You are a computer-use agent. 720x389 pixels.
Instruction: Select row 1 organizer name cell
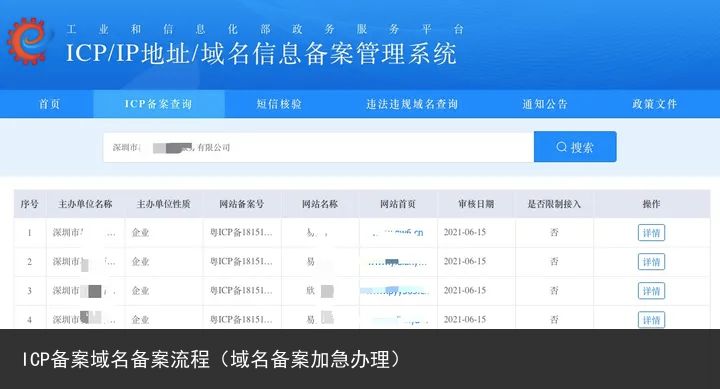point(84,233)
